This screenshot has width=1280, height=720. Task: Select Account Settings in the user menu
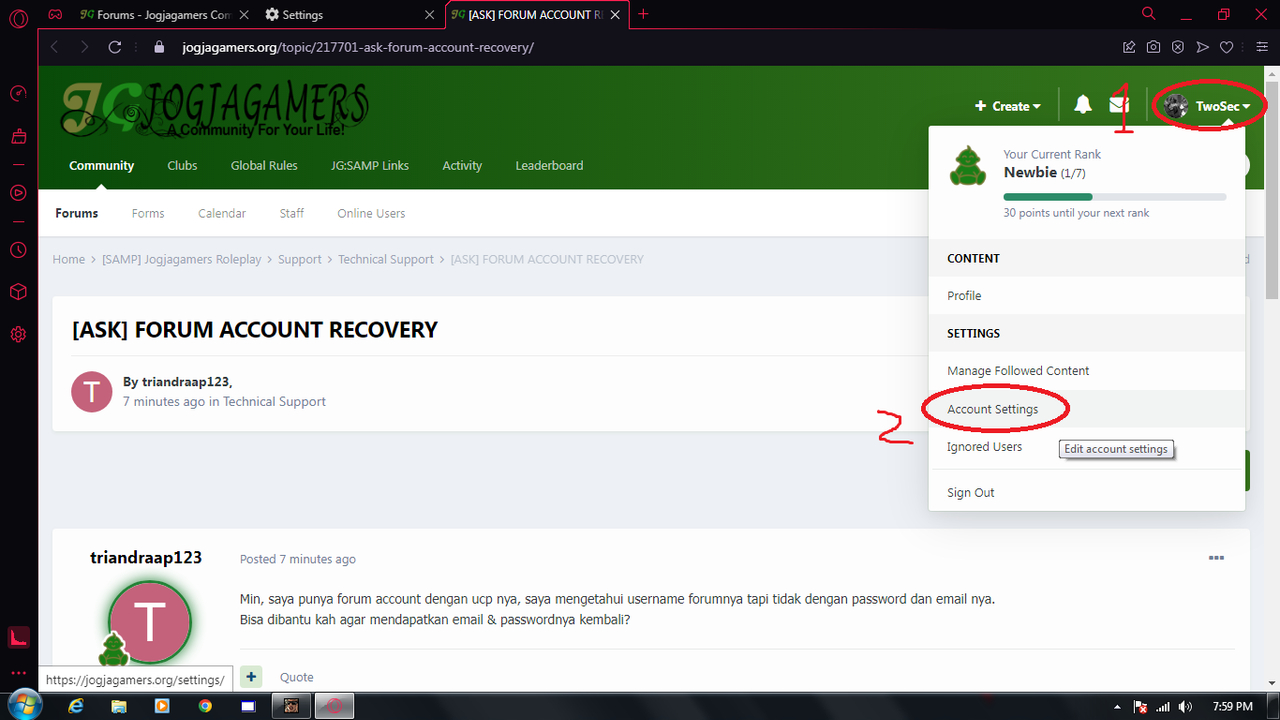1087,409
